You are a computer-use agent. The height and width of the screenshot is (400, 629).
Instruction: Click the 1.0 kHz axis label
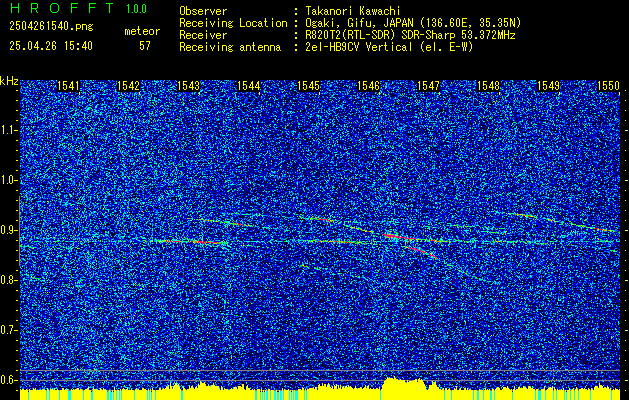[x=8, y=180]
